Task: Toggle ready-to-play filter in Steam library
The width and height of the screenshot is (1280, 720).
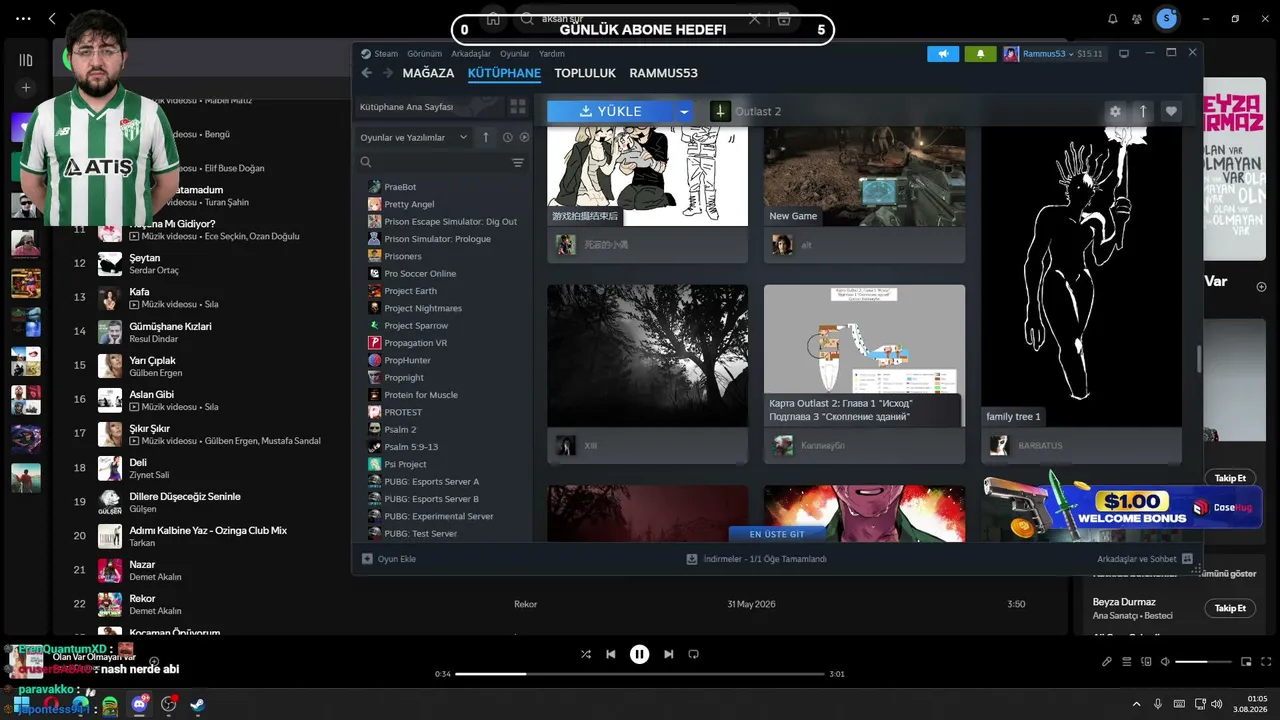Action: pos(524,137)
